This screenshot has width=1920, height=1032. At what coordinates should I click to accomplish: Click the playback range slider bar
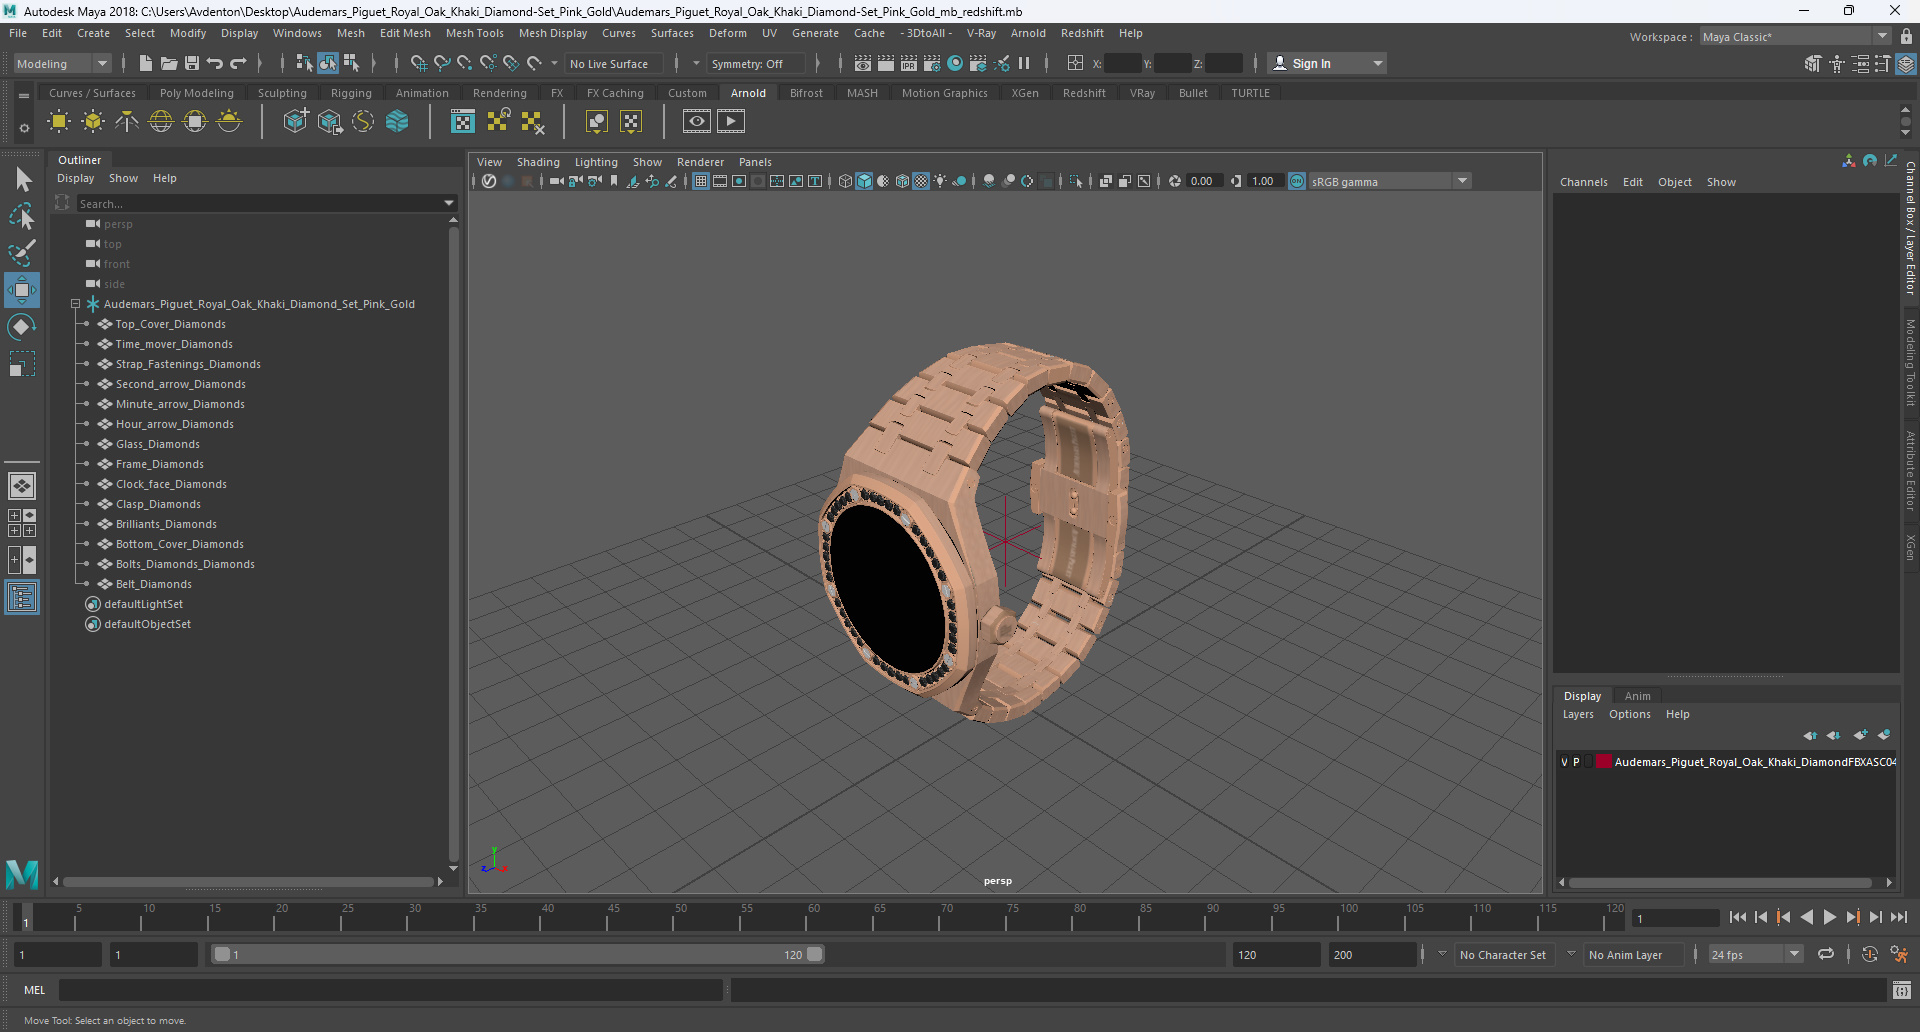(518, 954)
